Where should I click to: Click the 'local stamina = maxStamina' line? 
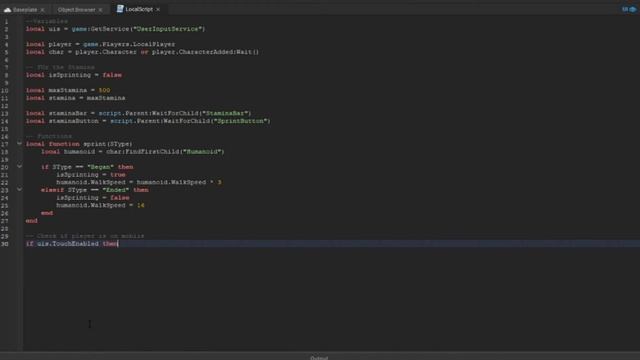point(76,98)
